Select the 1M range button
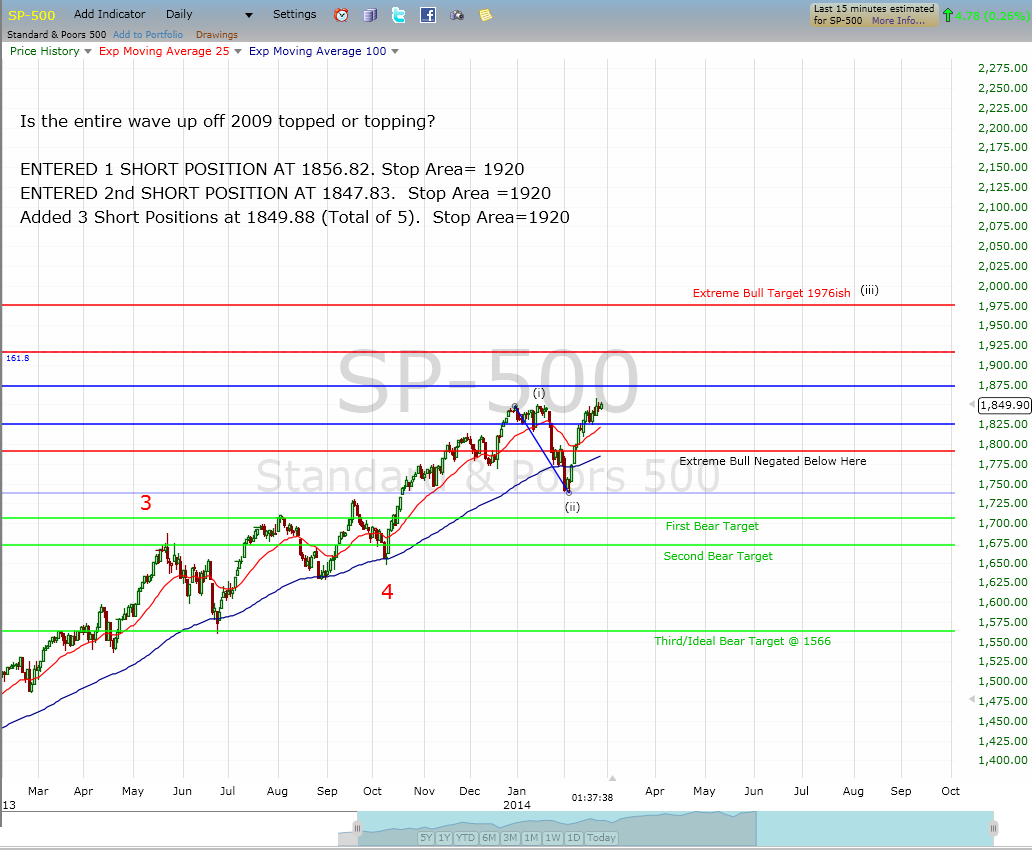1032x850 pixels. (x=531, y=837)
